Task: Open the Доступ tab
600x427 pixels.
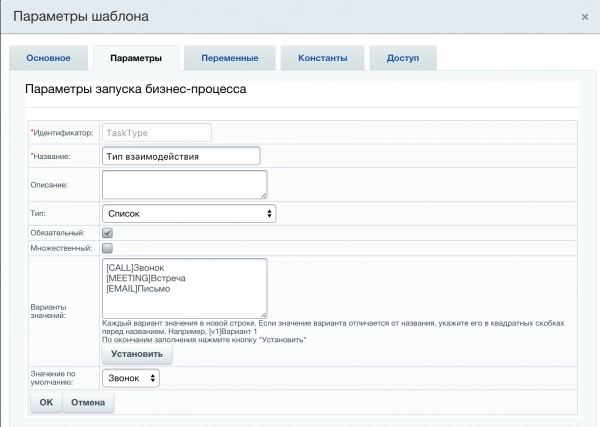Action: [402, 58]
